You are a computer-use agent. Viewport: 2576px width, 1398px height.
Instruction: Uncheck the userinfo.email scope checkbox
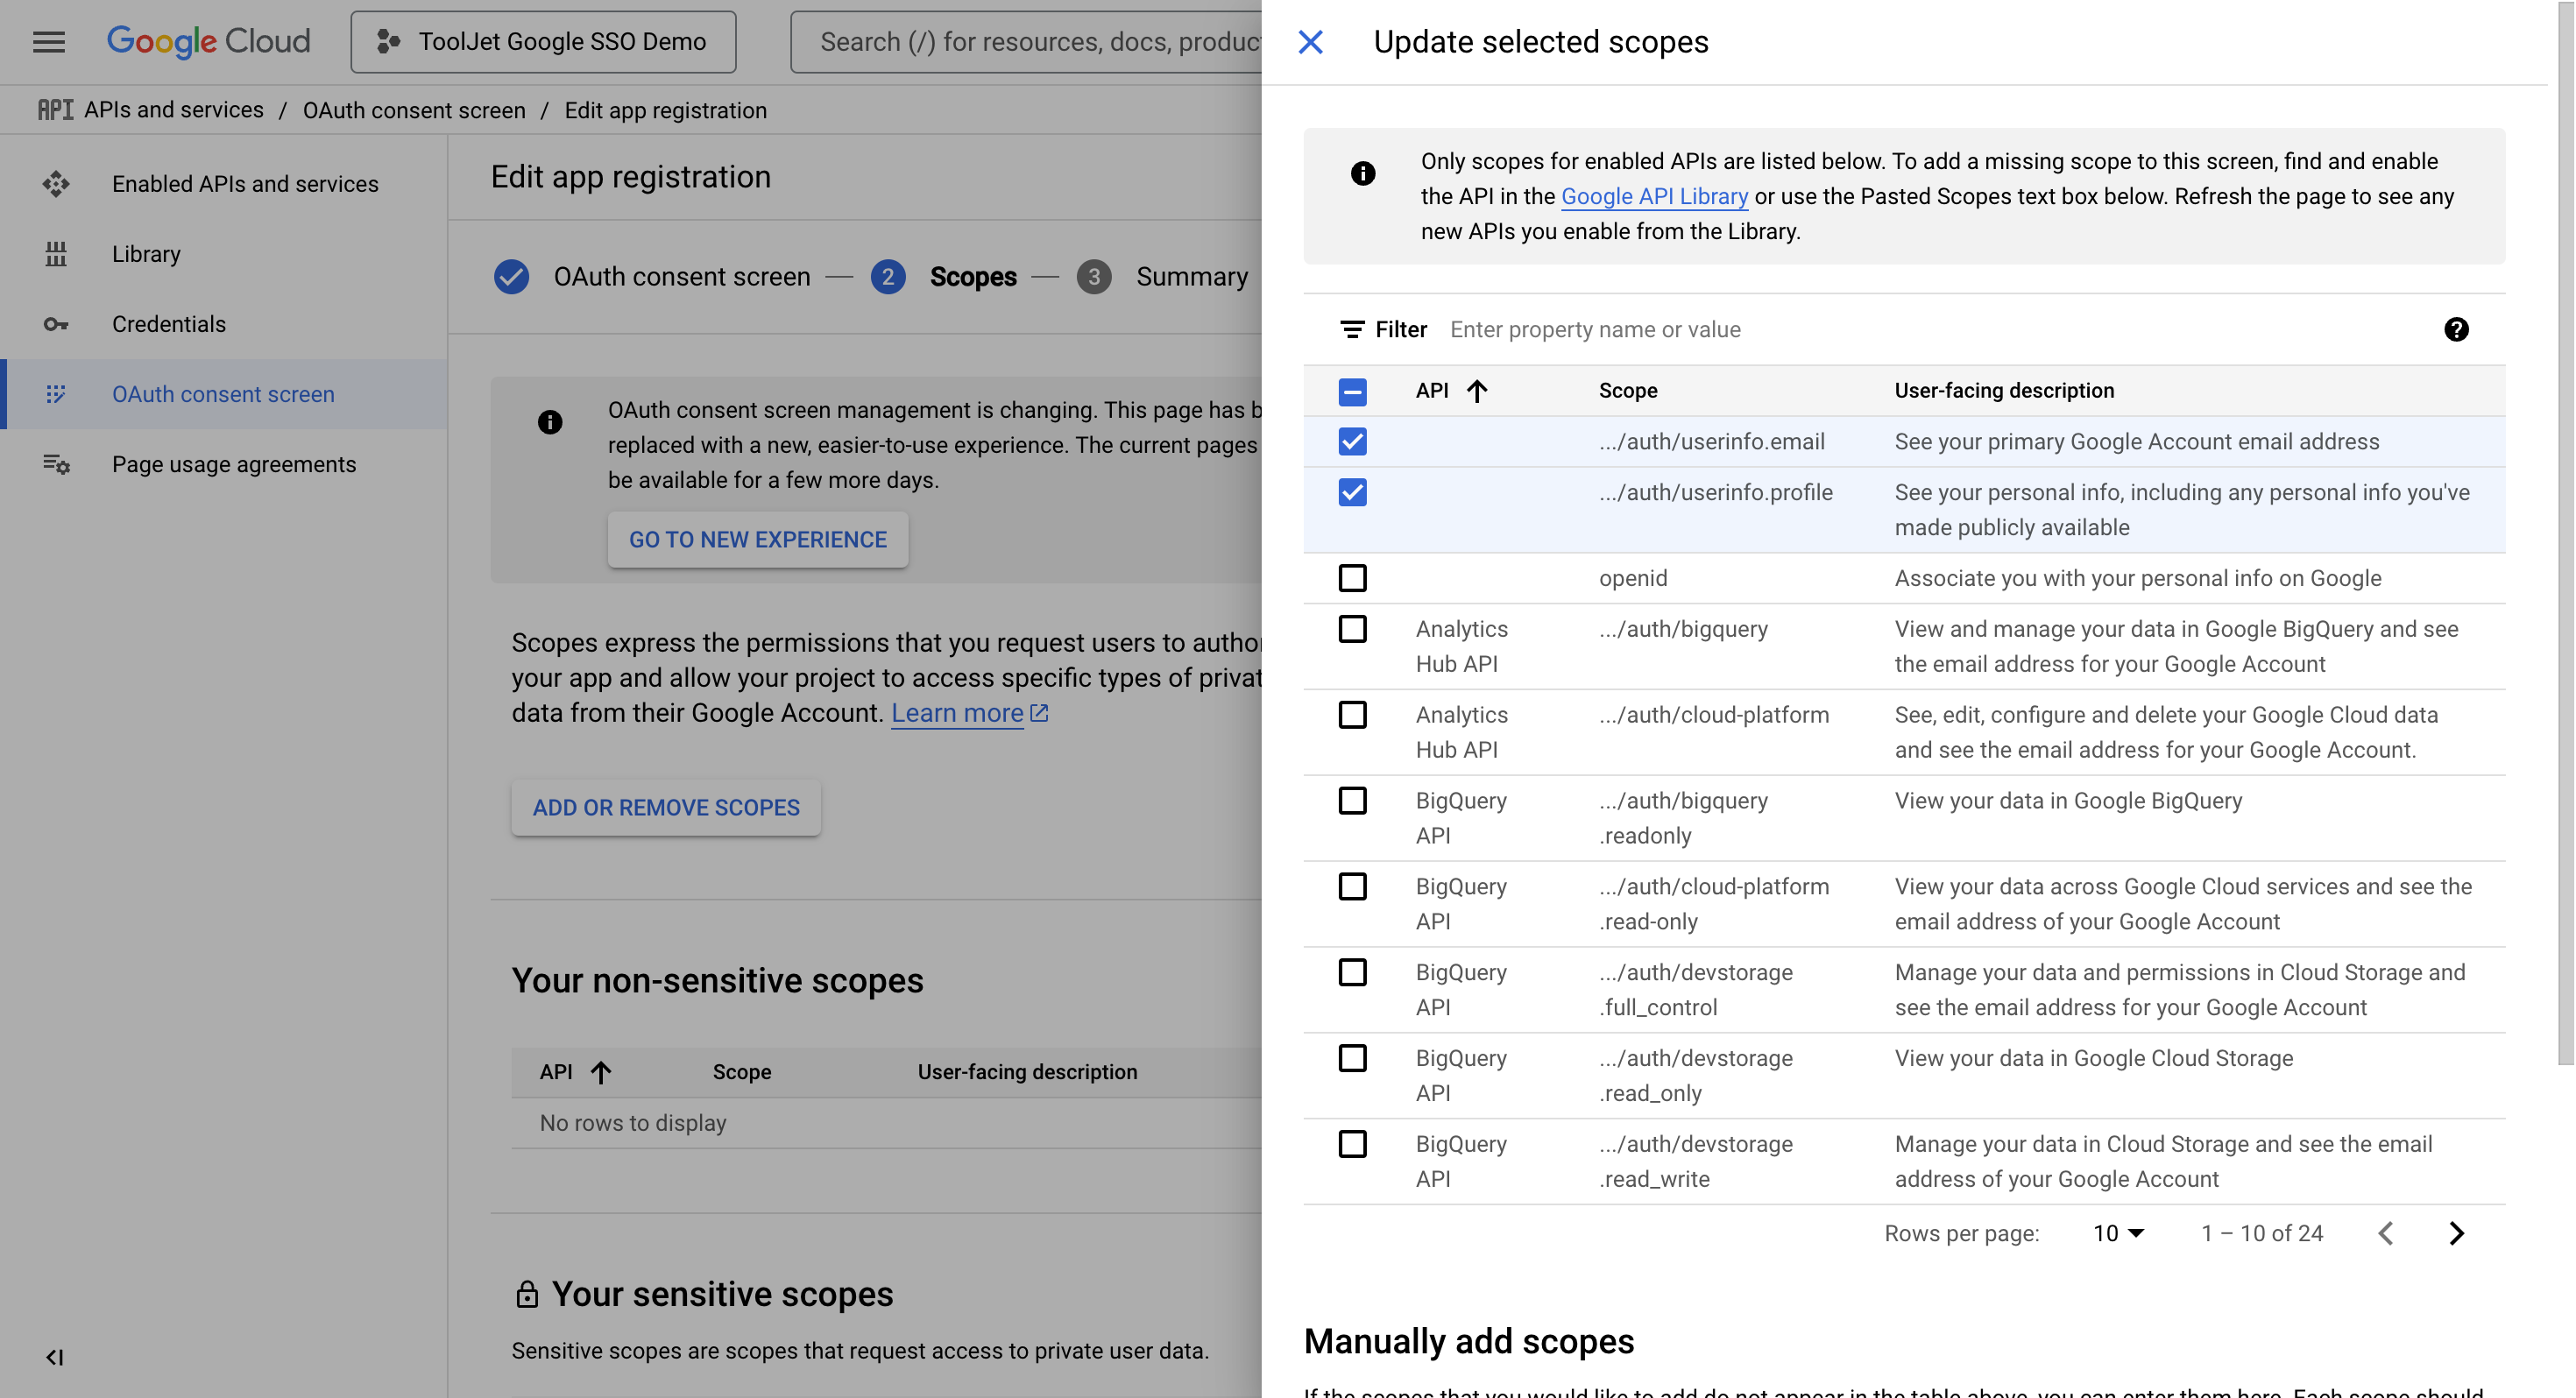tap(1352, 441)
